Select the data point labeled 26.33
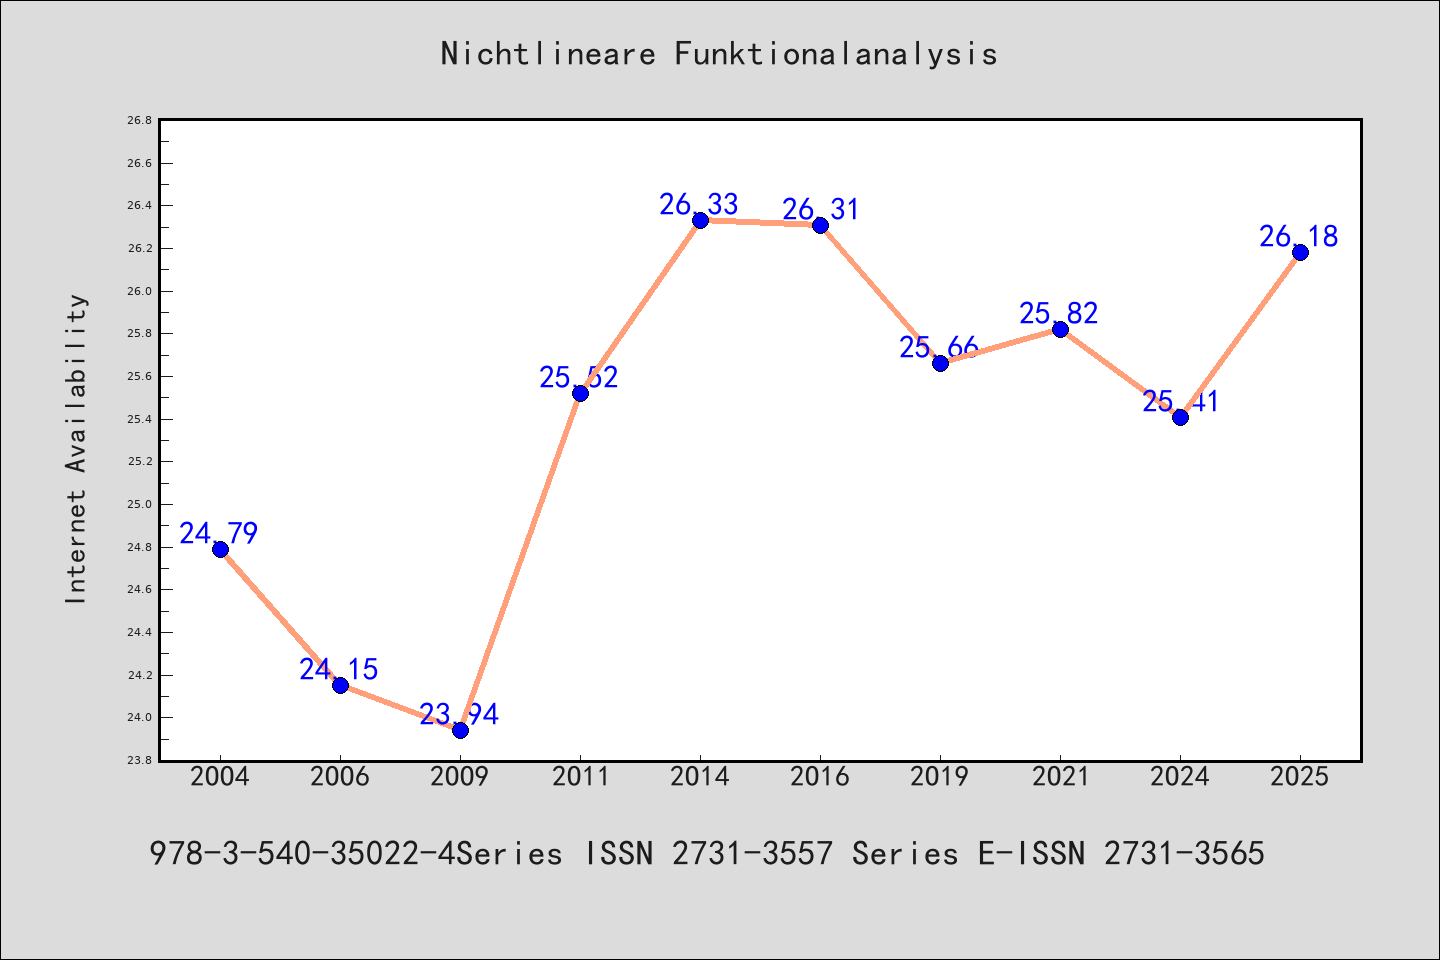Viewport: 1440px width, 960px height. (700, 220)
